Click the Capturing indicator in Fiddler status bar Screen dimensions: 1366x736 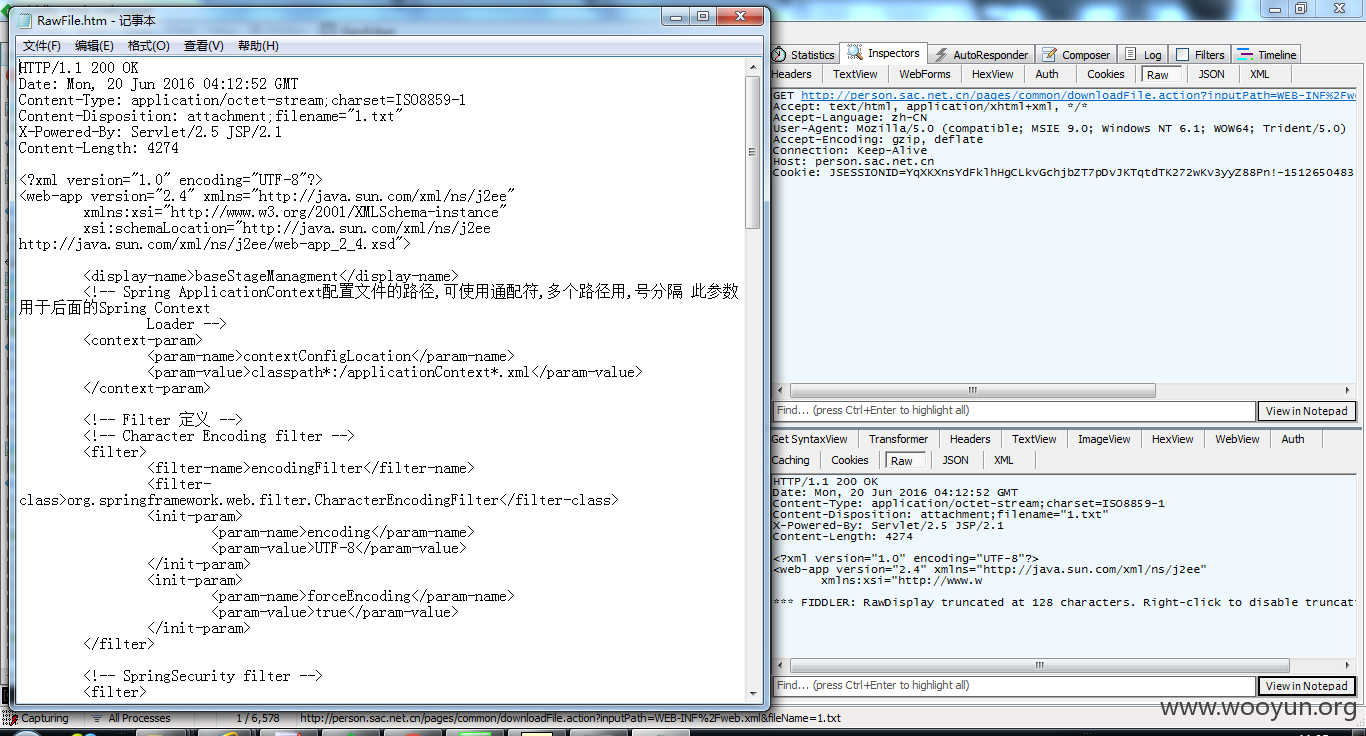pyautogui.click(x=36, y=718)
